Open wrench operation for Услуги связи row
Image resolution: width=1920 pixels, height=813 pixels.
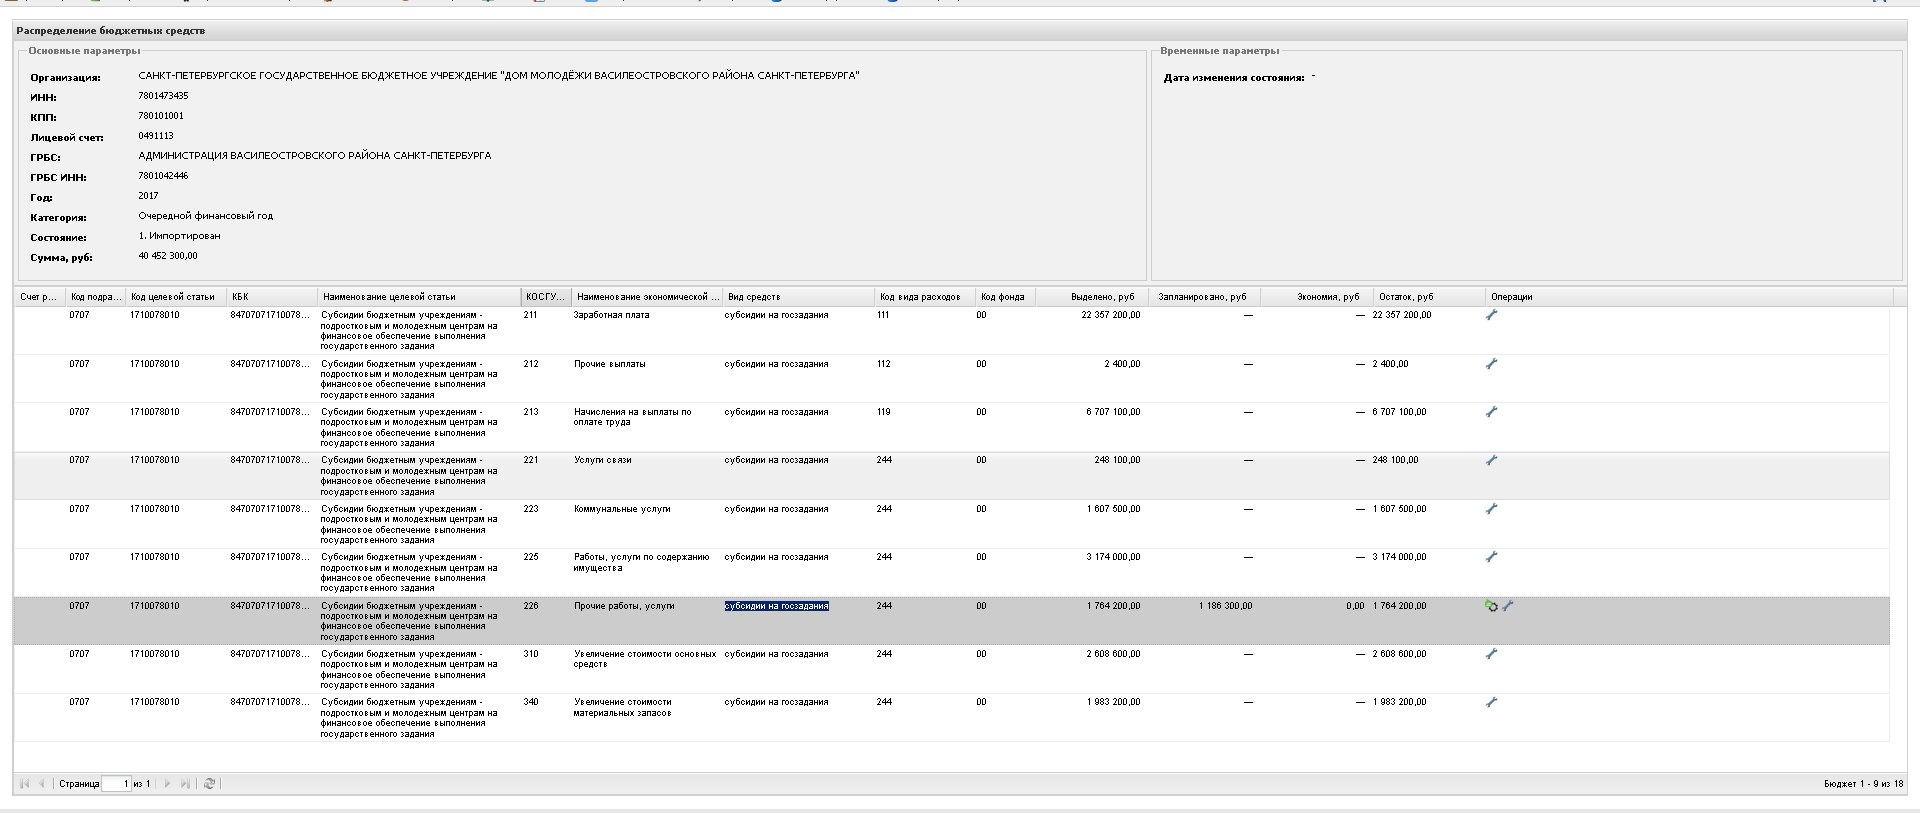point(1491,461)
